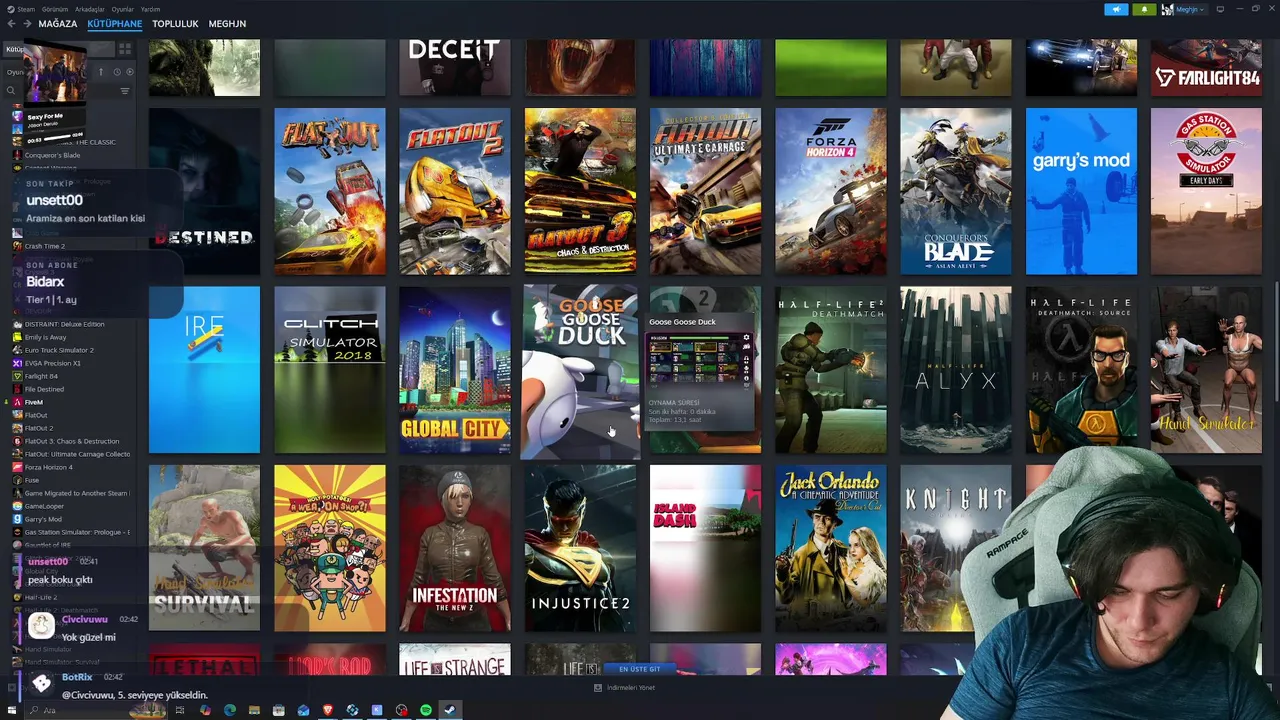Screen dimensions: 1280x720
Task: Open Half-Life Deathmatch: Source cover
Action: [x=1081, y=370]
